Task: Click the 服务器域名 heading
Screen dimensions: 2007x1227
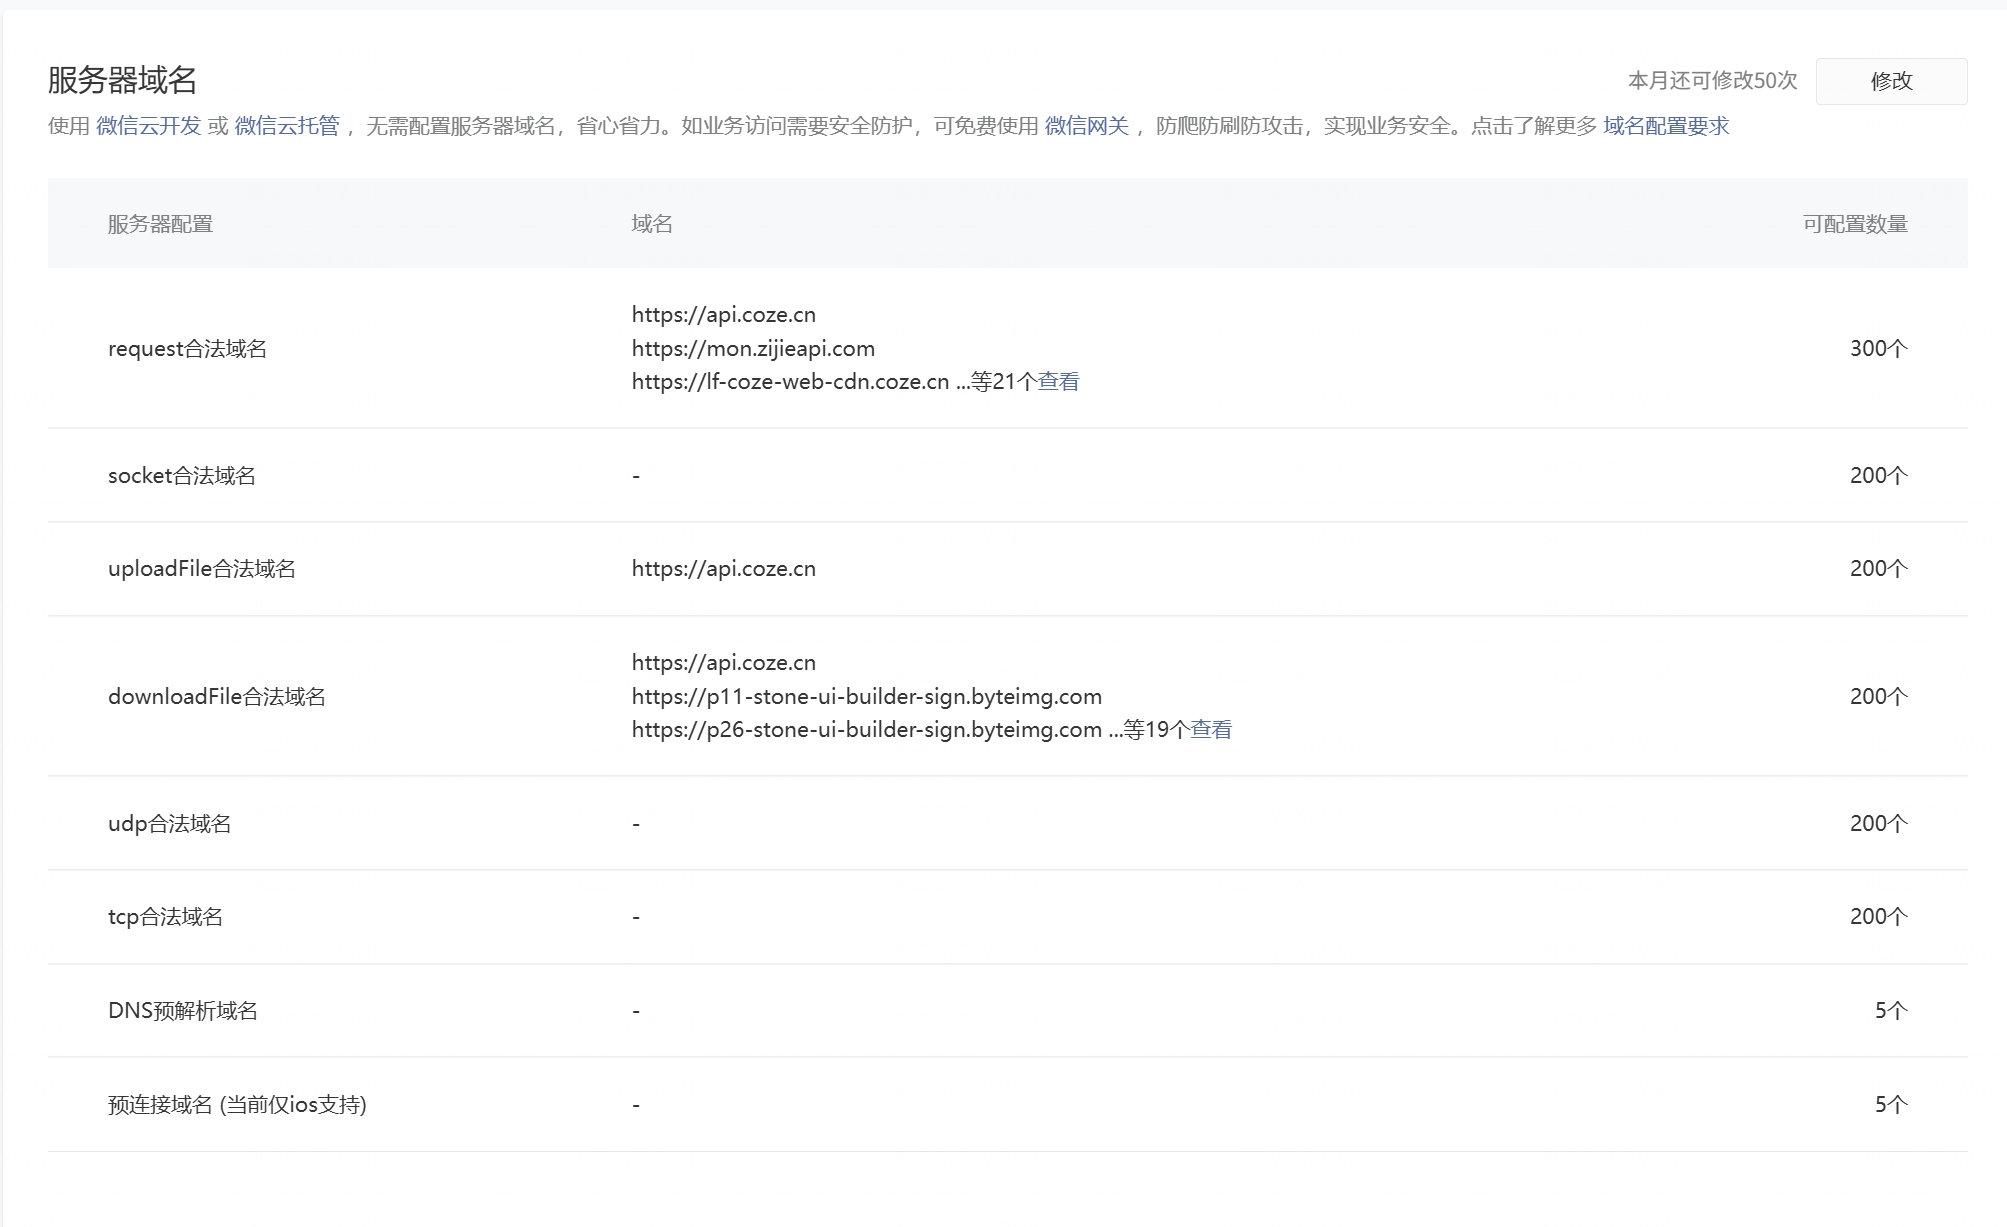Action: [122, 80]
